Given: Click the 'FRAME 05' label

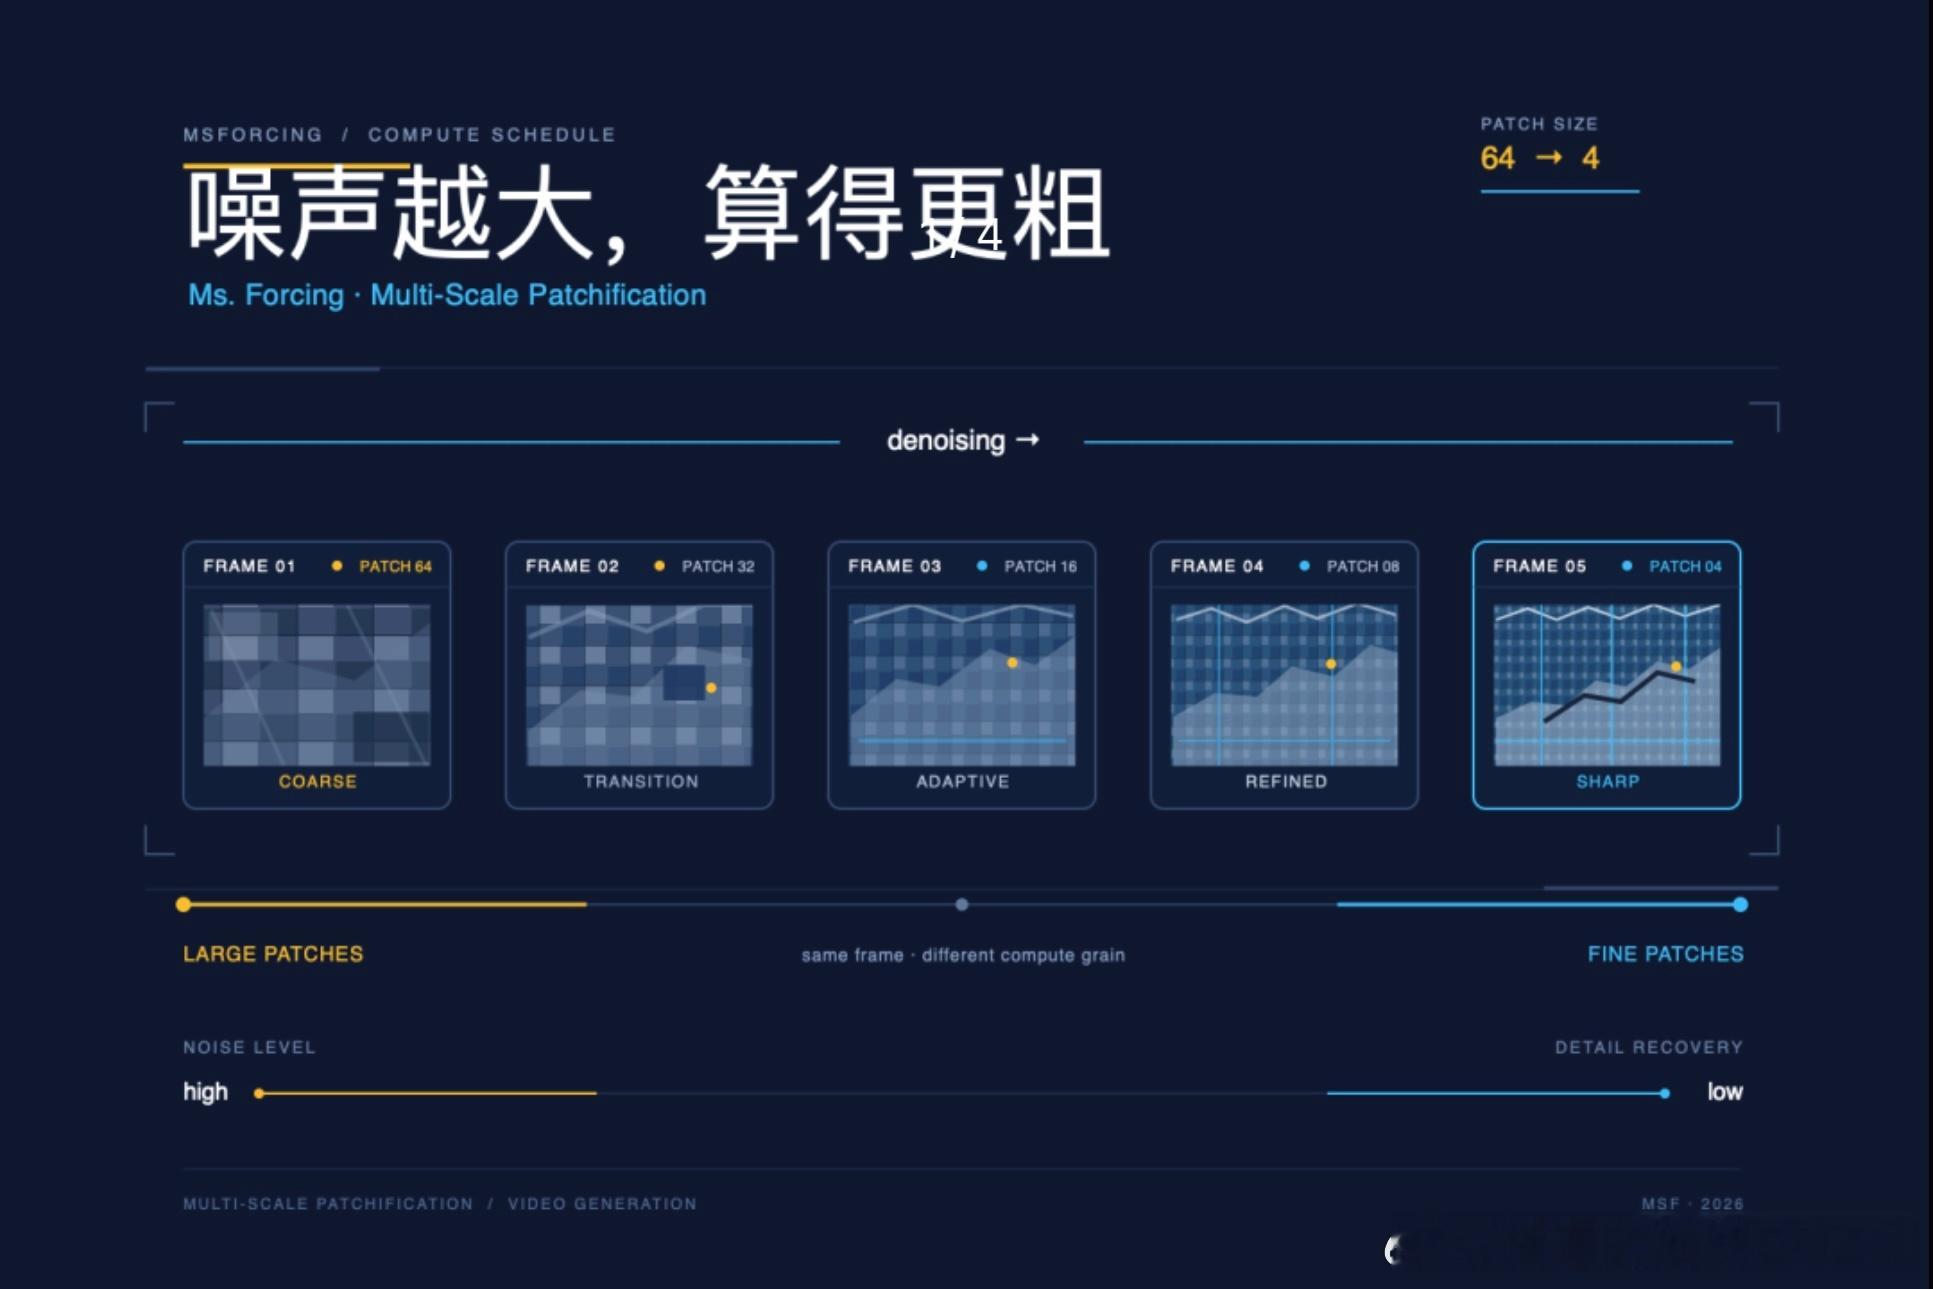Looking at the screenshot, I should pos(1540,566).
